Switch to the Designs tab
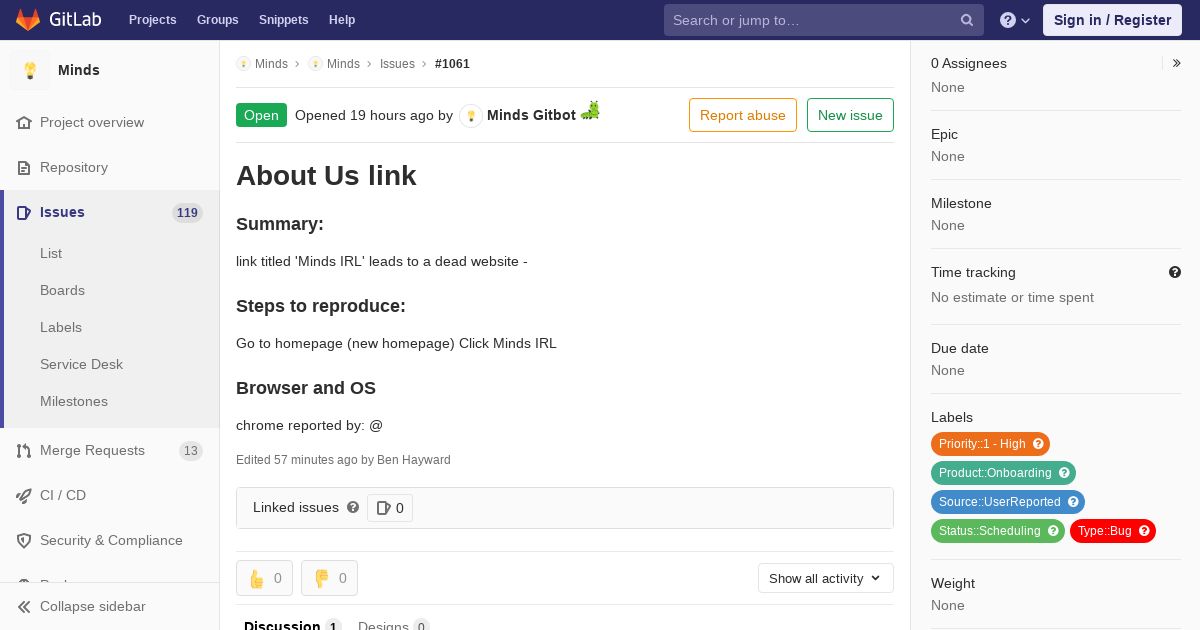Screen dimensions: 1200x630 394,625
